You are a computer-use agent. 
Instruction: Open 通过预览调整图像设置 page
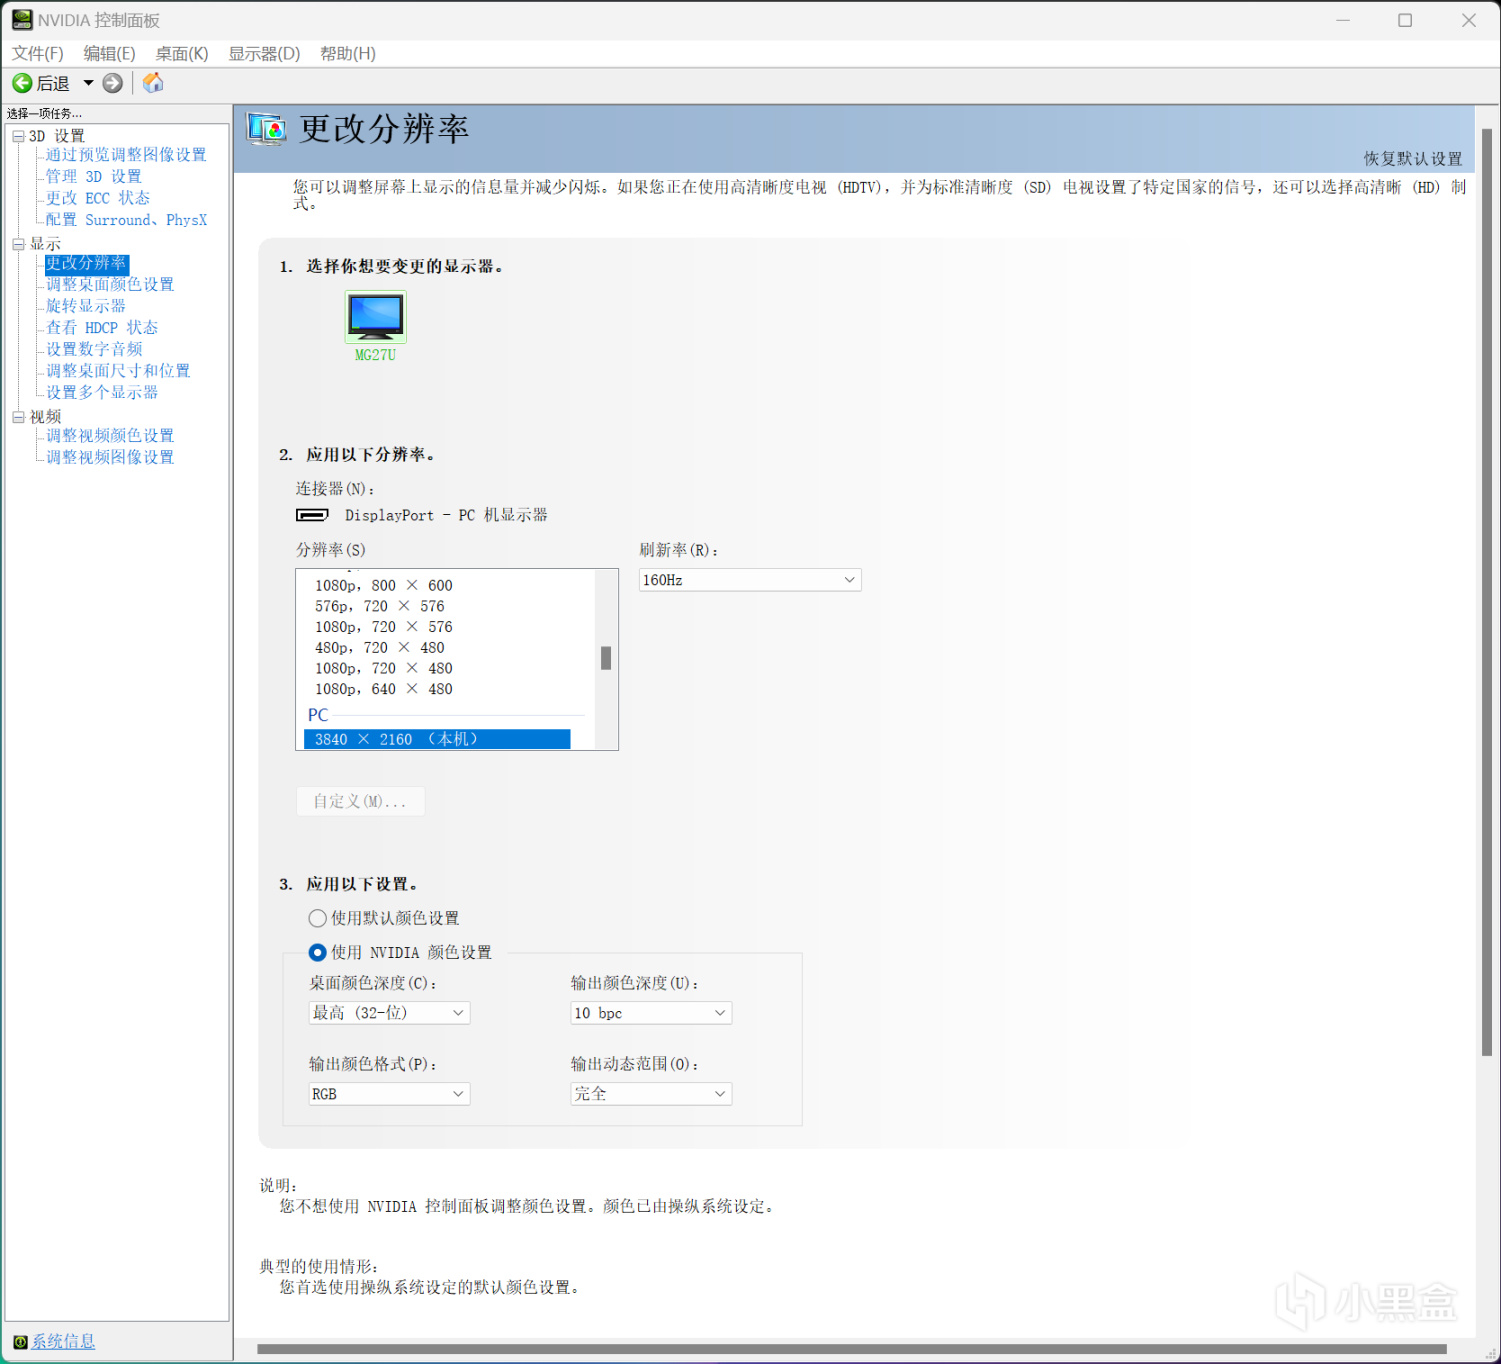[126, 155]
